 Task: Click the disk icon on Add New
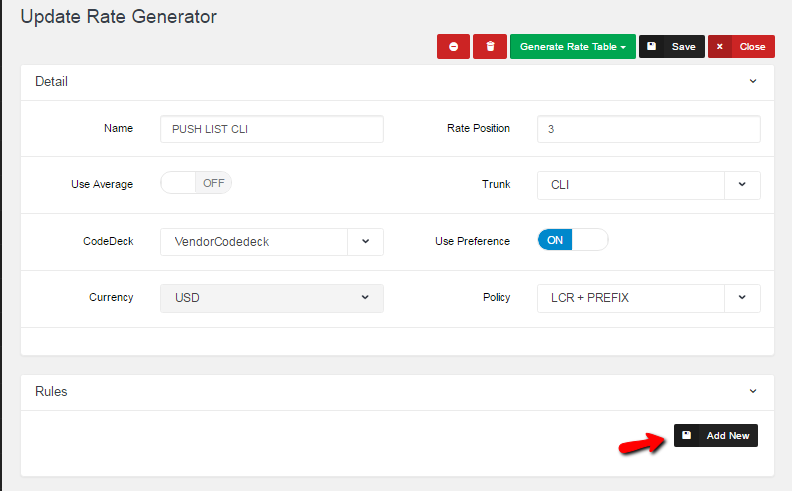pyautogui.click(x=687, y=436)
